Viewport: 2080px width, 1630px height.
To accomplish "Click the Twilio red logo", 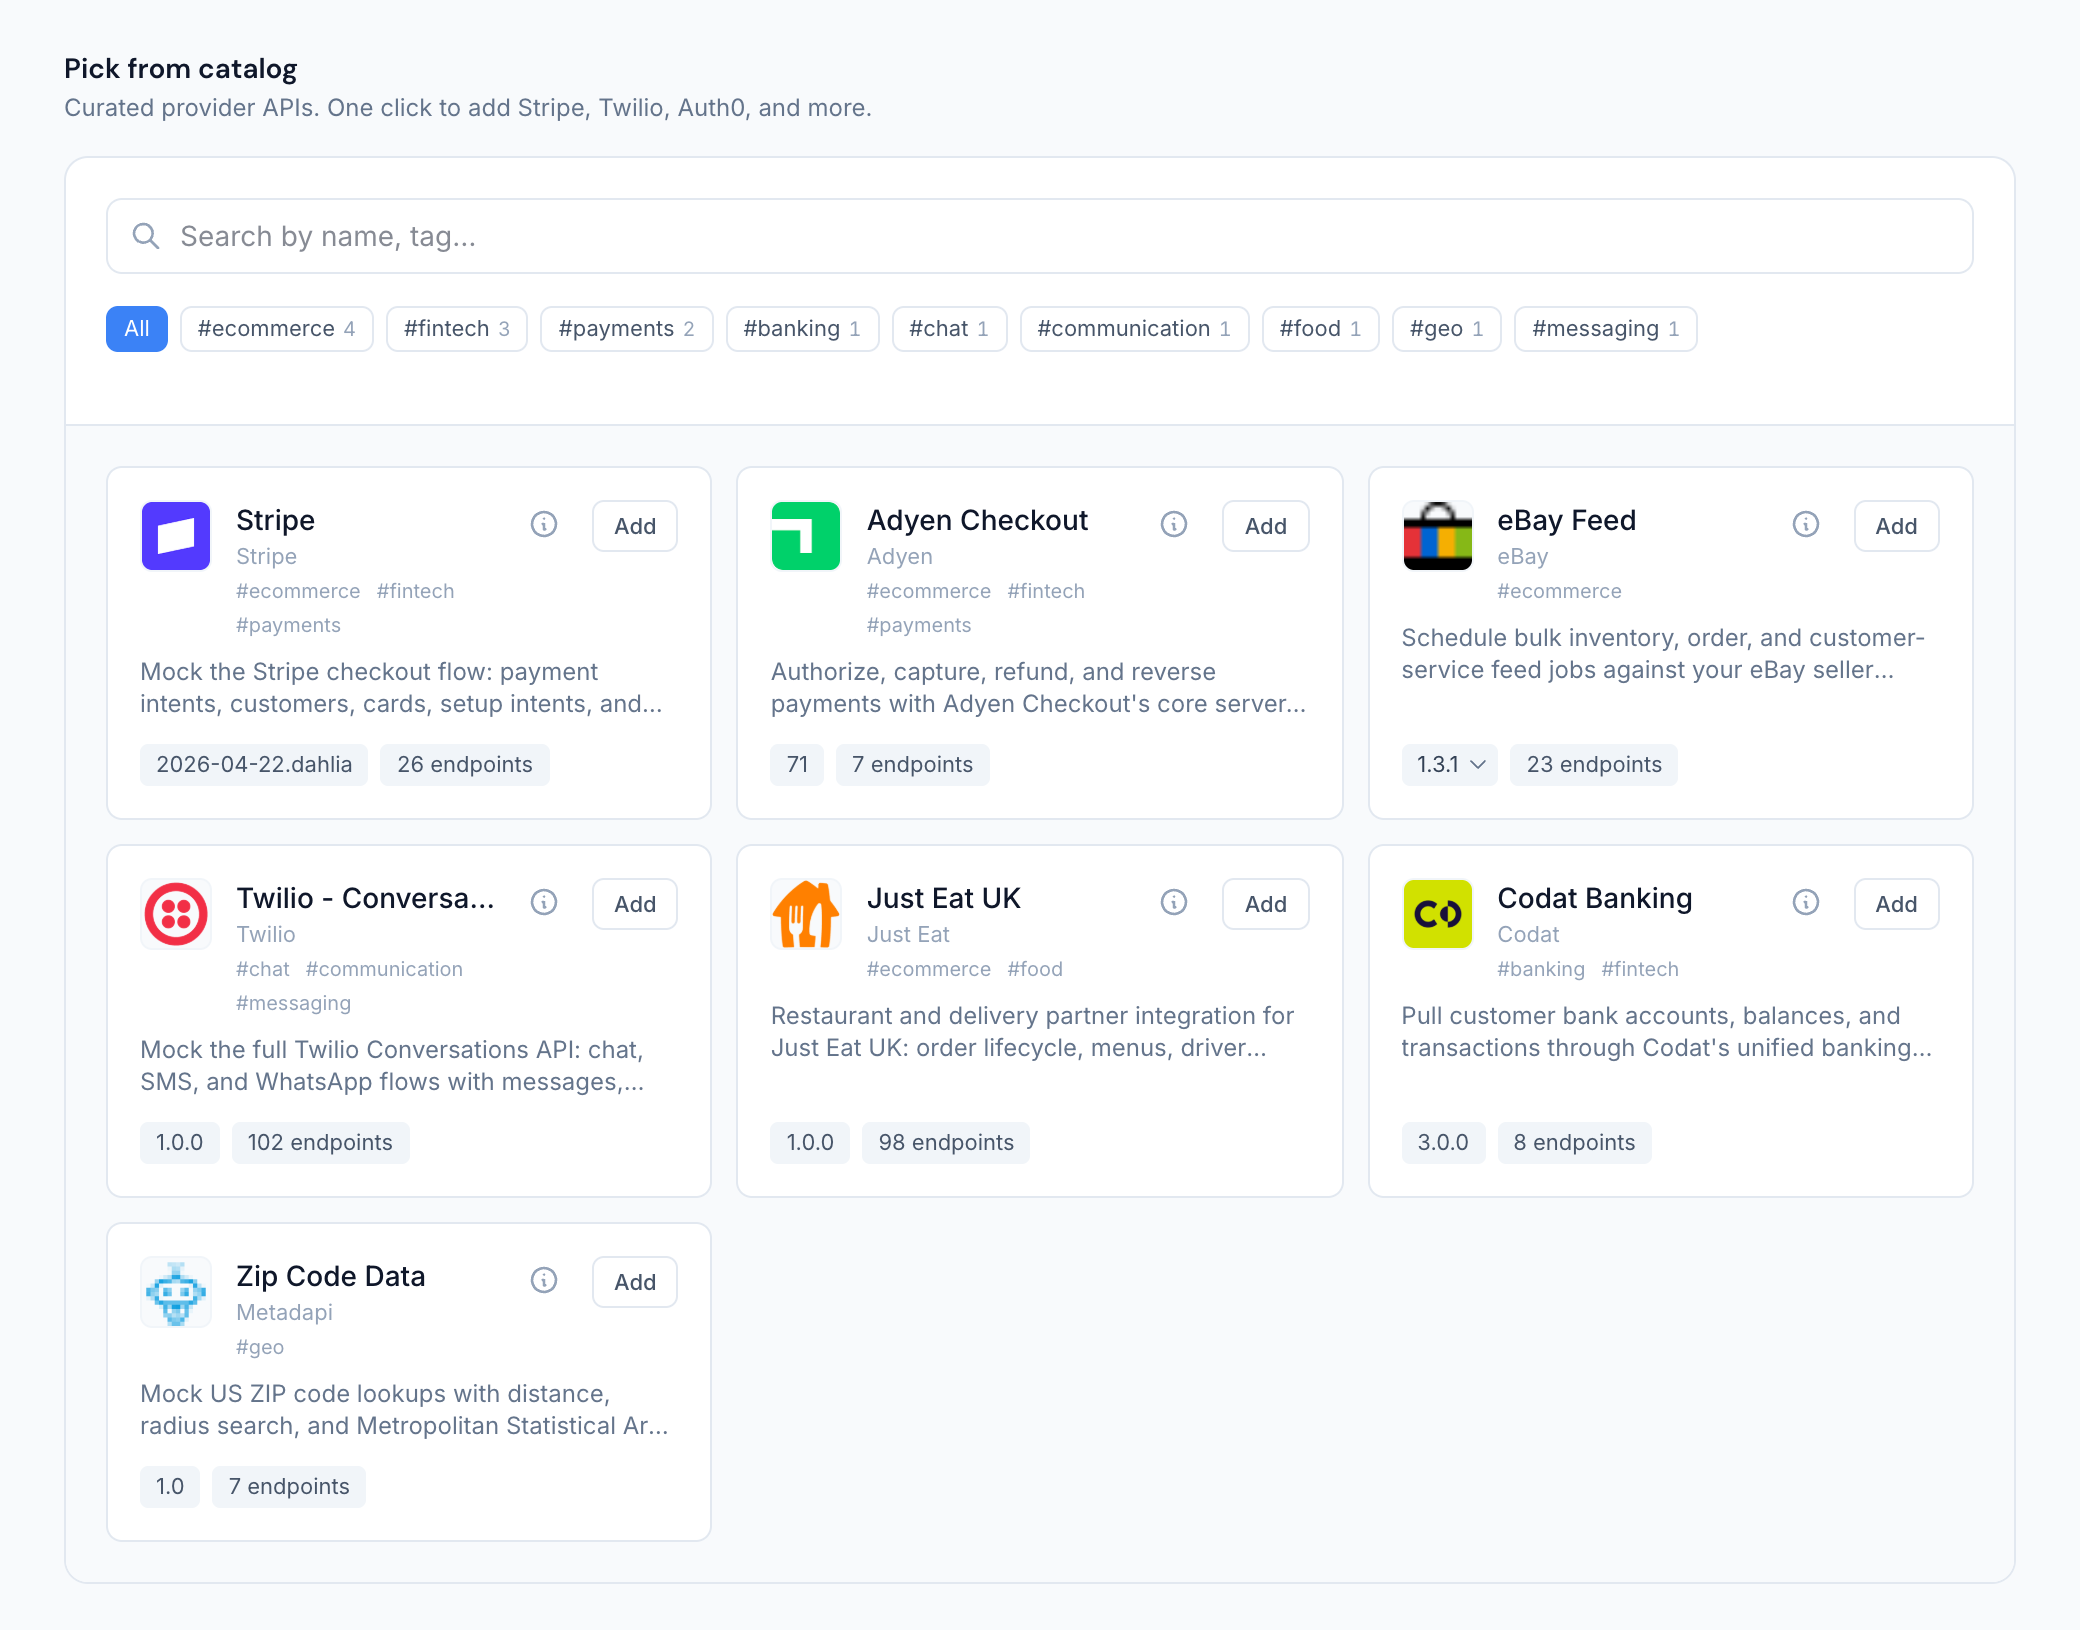I will 176,914.
